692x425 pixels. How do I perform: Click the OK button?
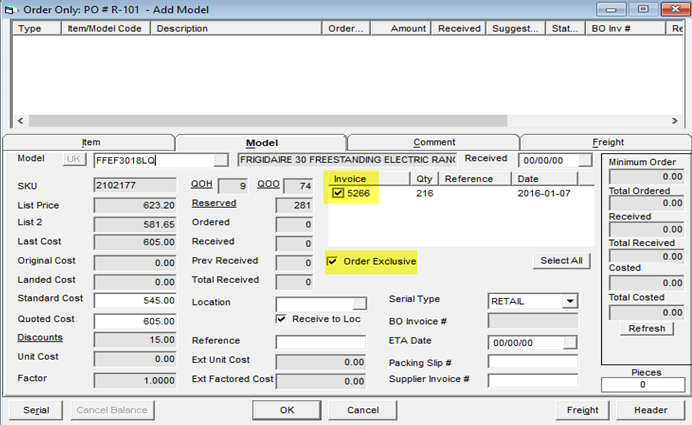pyautogui.click(x=287, y=410)
